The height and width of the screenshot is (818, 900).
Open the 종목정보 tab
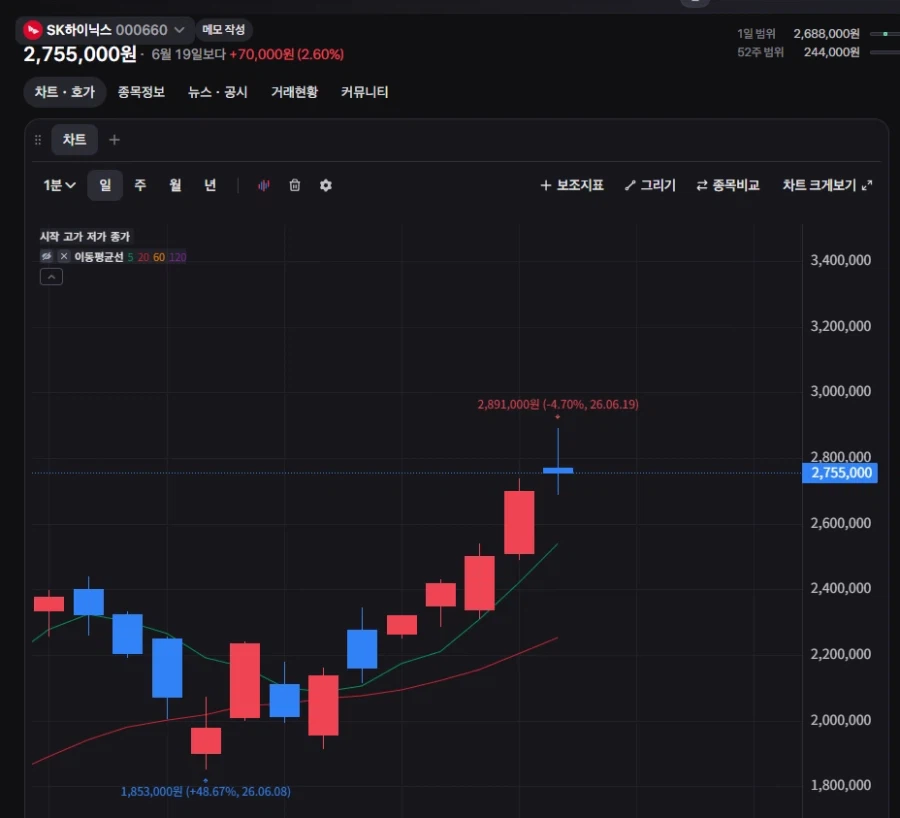click(x=141, y=92)
